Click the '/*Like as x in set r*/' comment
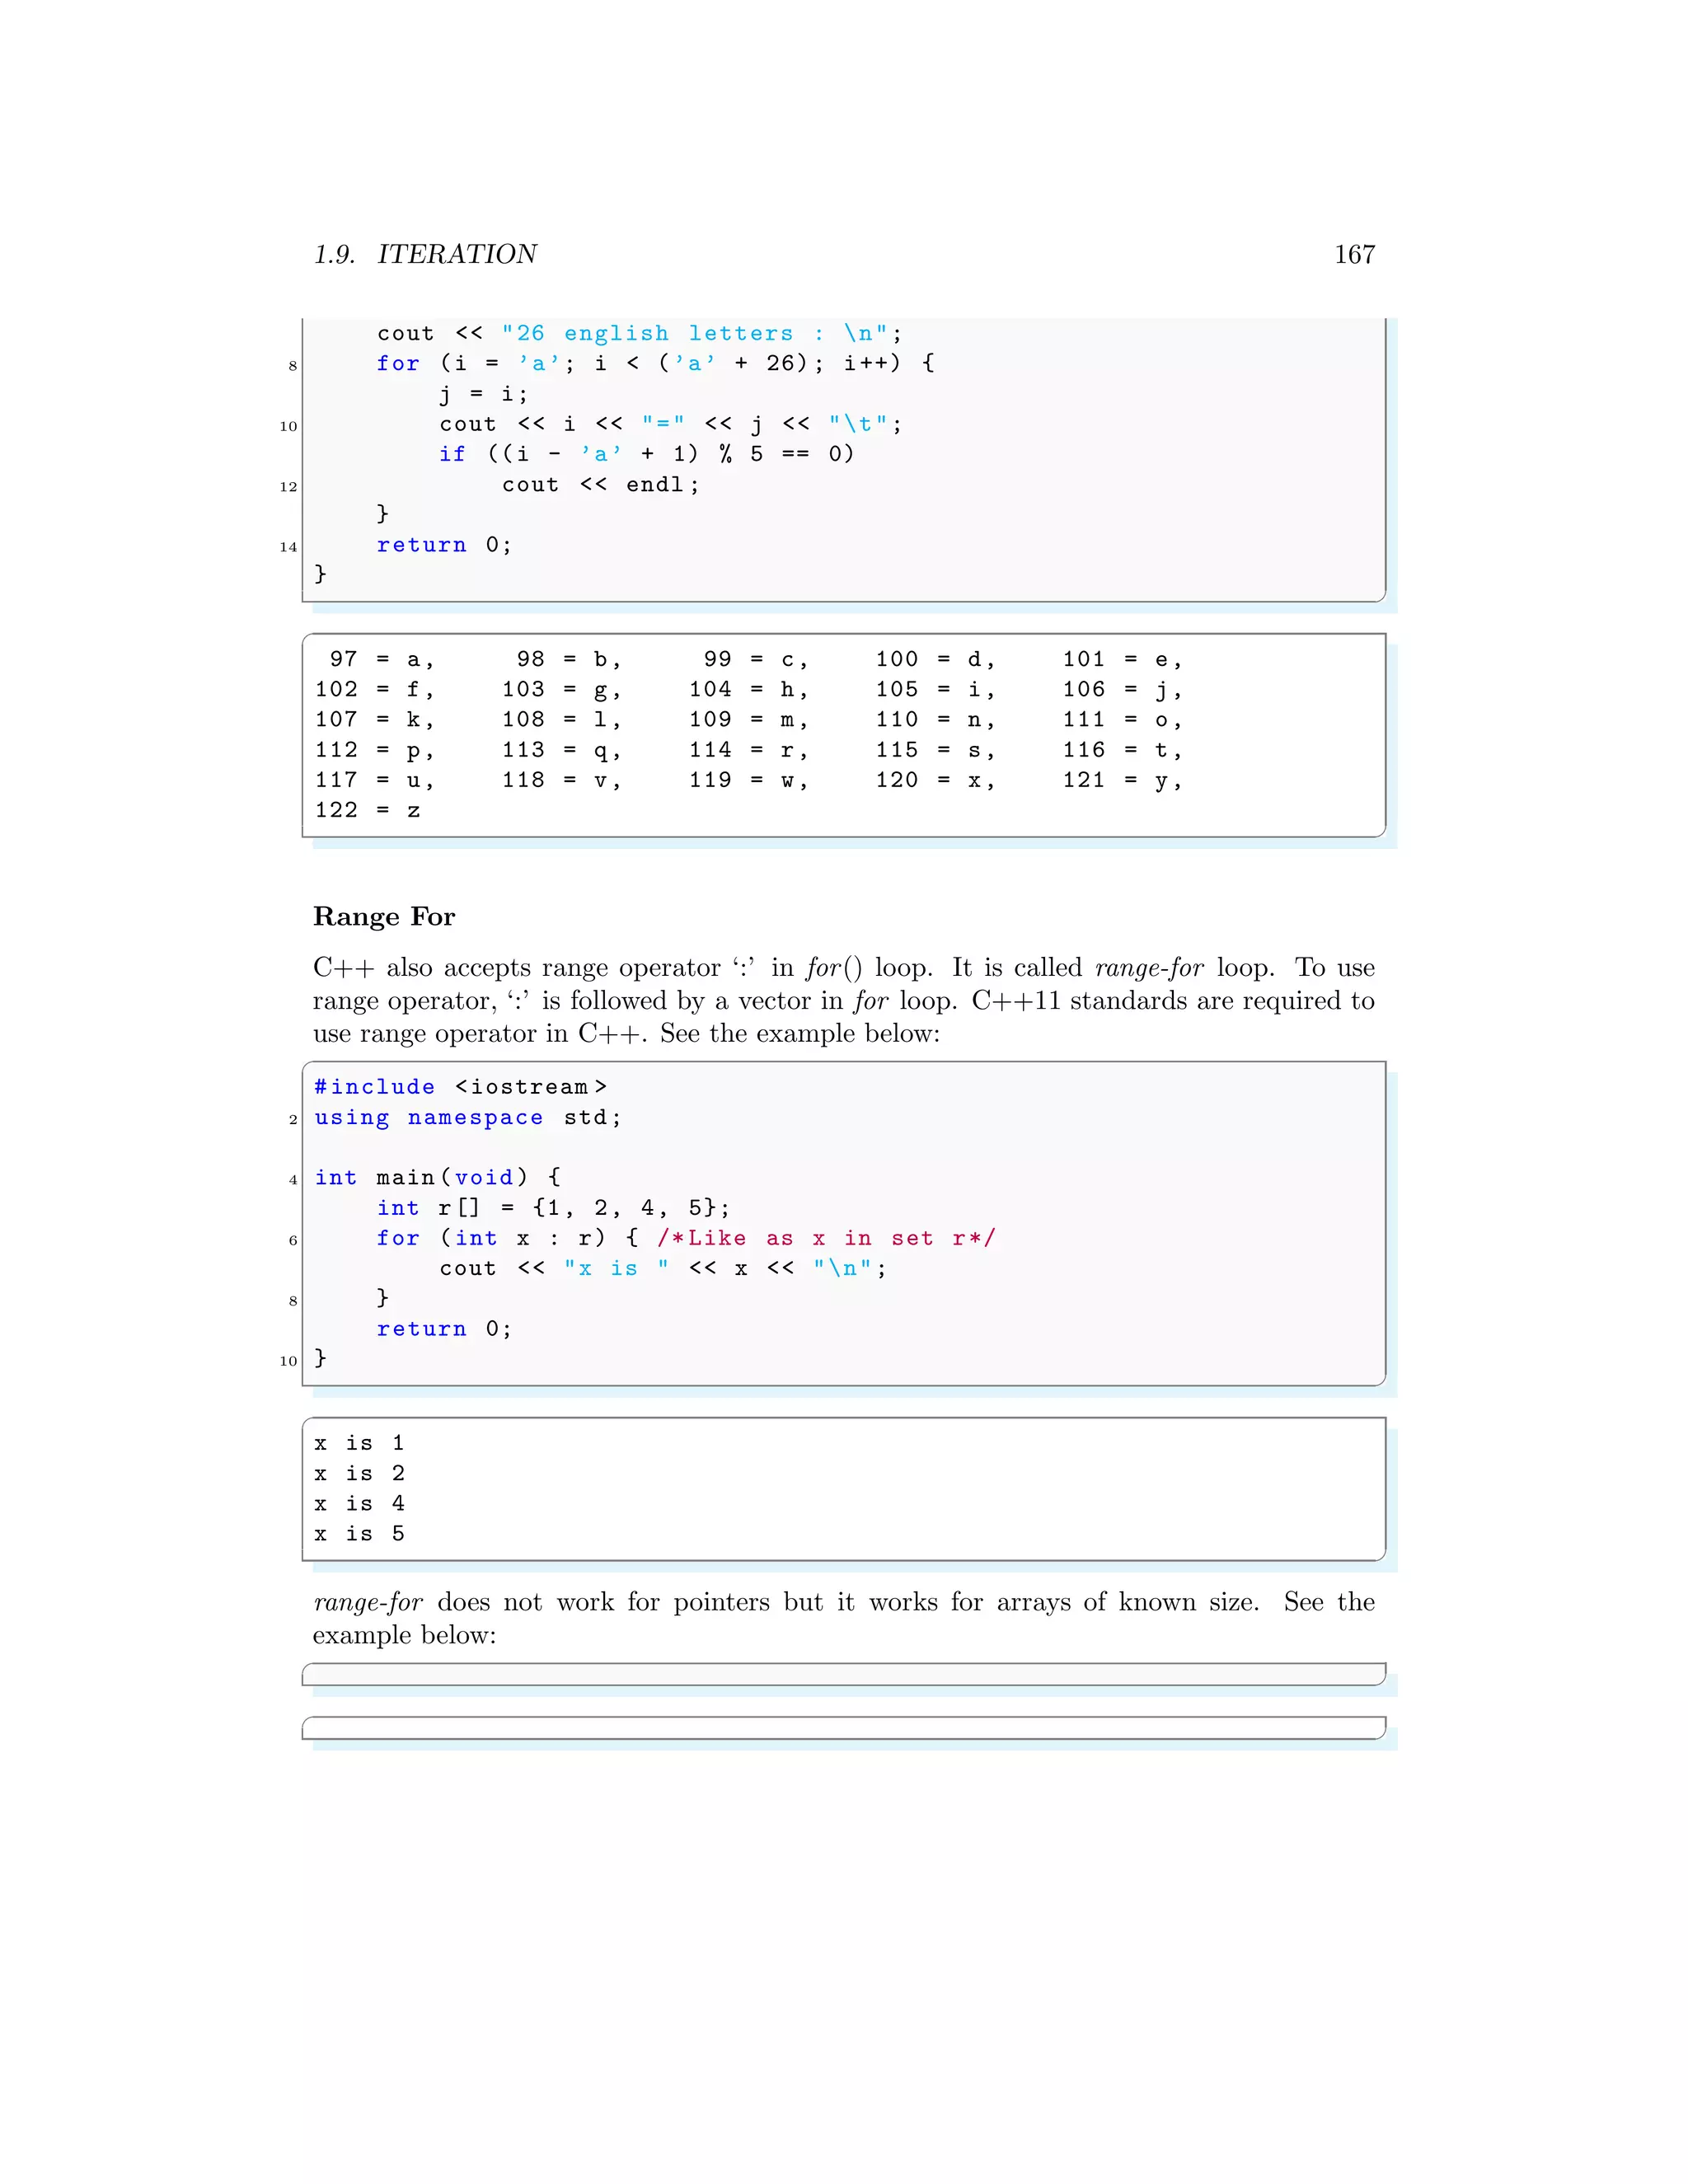The height and width of the screenshot is (2184, 1688). coord(826,1238)
